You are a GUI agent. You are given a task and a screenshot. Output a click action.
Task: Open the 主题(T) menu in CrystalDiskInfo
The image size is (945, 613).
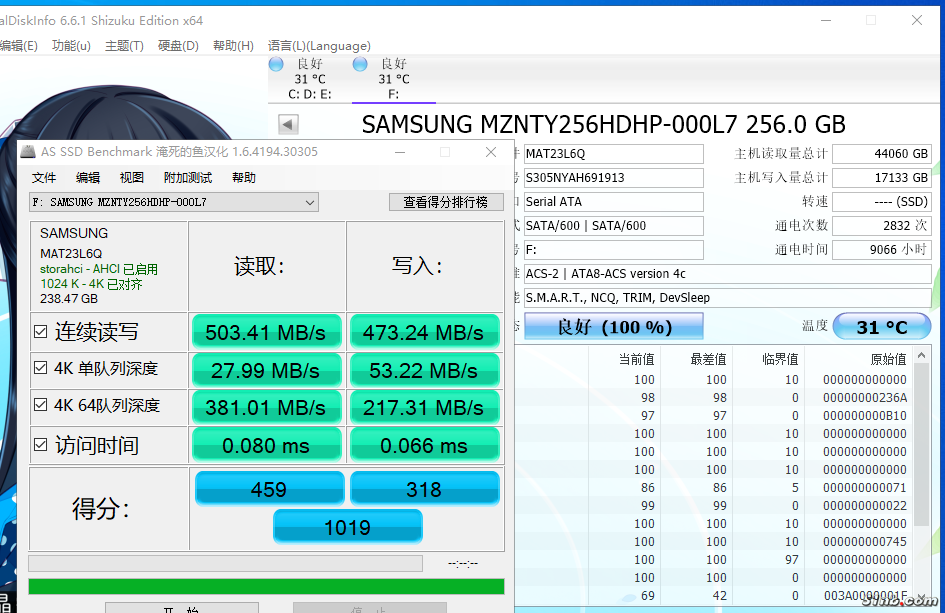click(x=124, y=46)
